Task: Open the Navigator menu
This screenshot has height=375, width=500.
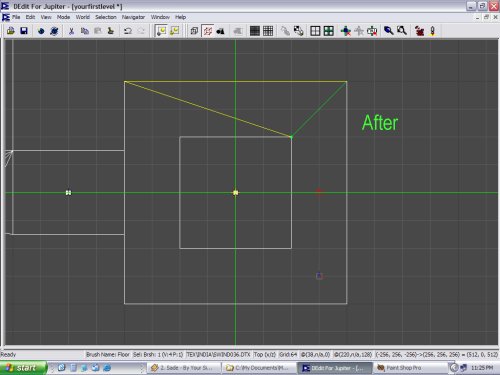Action: coord(133,17)
